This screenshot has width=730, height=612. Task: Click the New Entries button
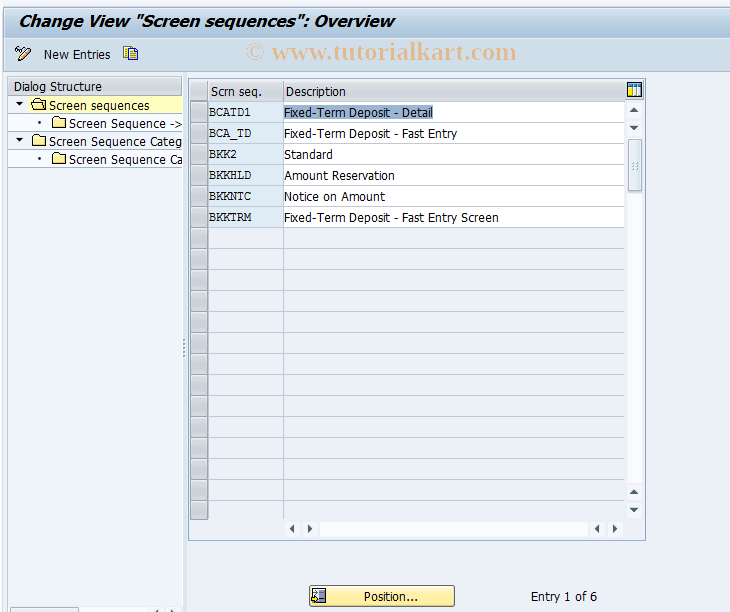click(77, 54)
